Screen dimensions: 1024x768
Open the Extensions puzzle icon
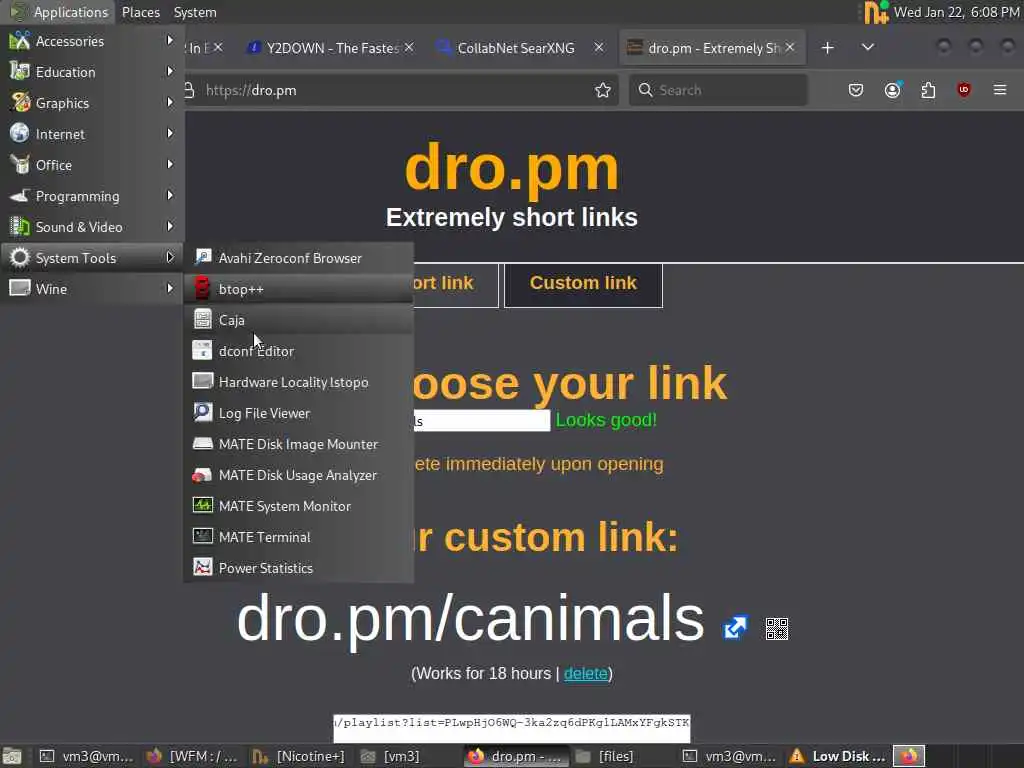(x=928, y=90)
